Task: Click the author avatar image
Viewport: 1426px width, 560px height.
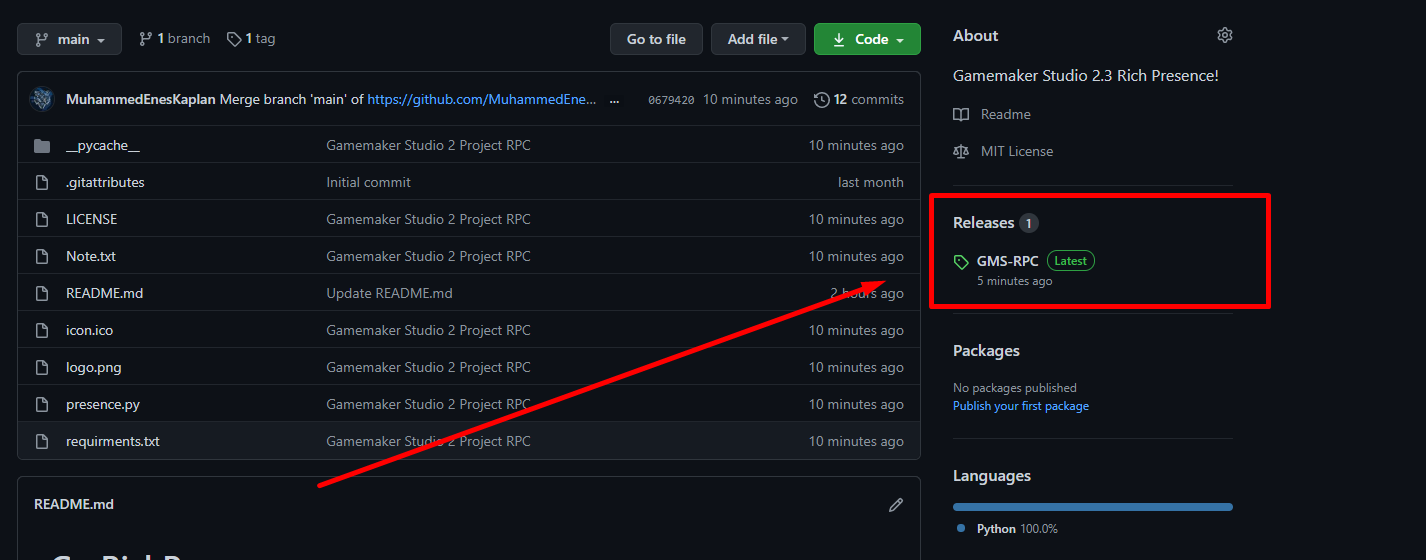Action: tap(42, 99)
